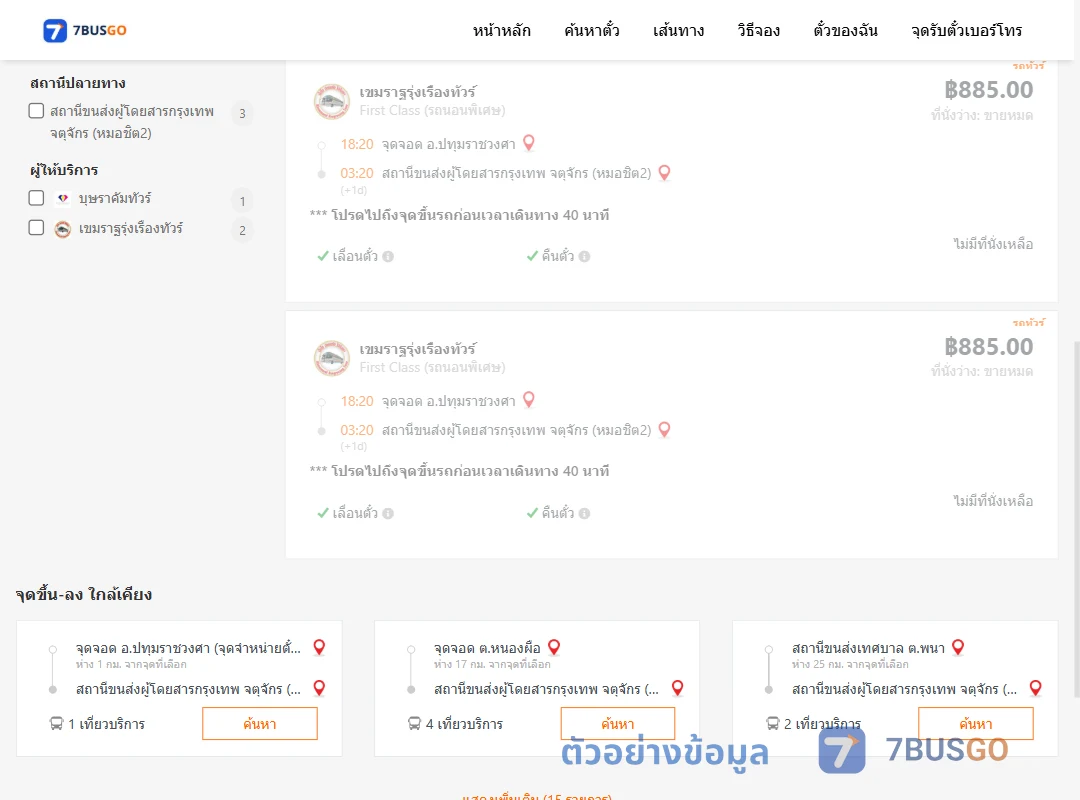Click info icon next to เลื่อนตั๋ว second card

pos(388,513)
